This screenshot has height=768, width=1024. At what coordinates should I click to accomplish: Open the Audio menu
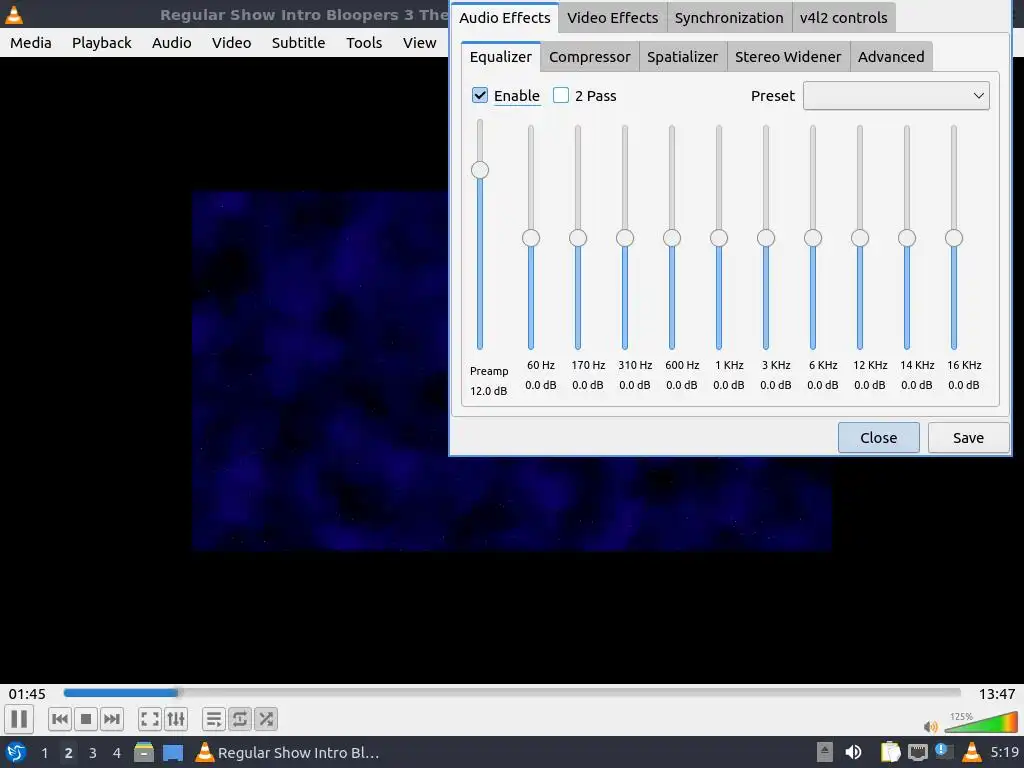[172, 42]
